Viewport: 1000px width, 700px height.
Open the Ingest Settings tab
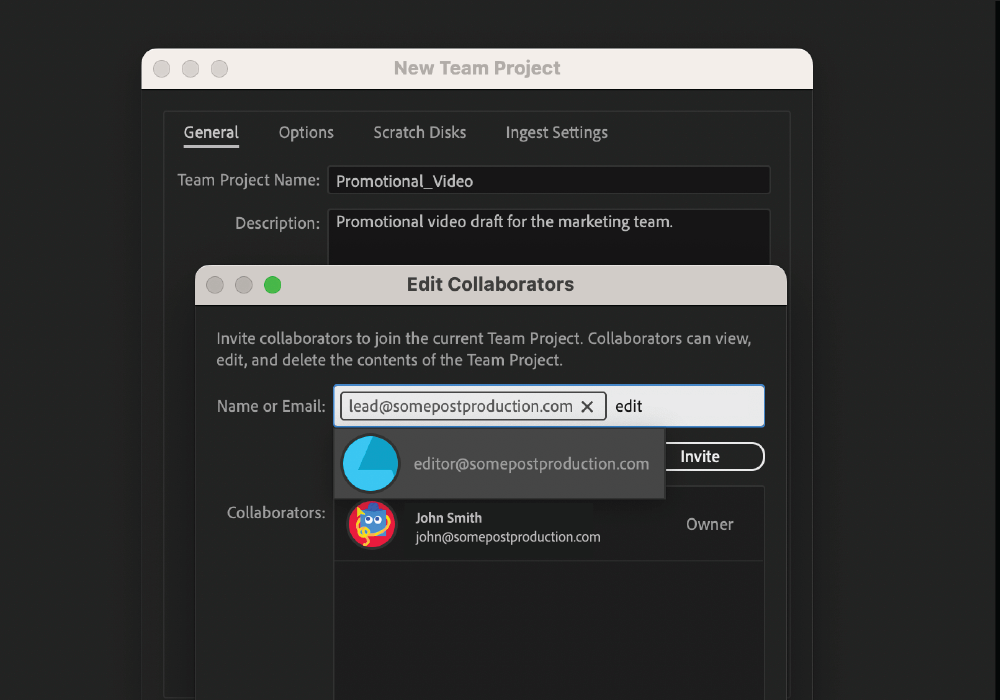point(556,132)
